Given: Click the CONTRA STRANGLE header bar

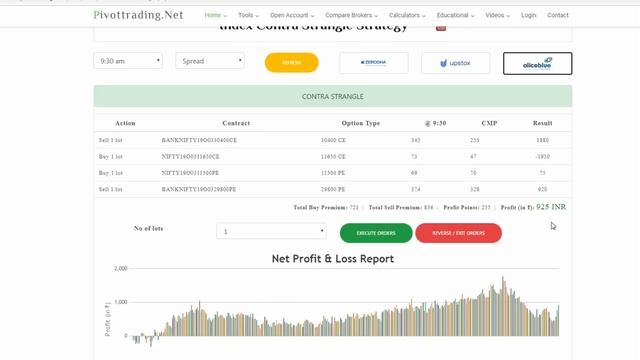Looking at the screenshot, I should (333, 96).
